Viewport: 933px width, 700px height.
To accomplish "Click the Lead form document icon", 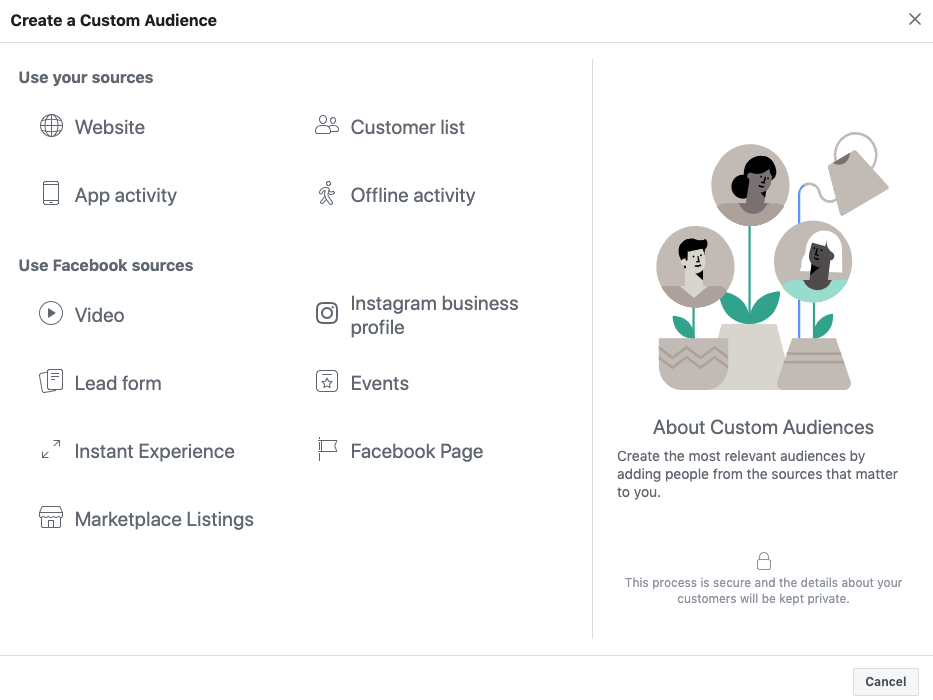I will 51,381.
